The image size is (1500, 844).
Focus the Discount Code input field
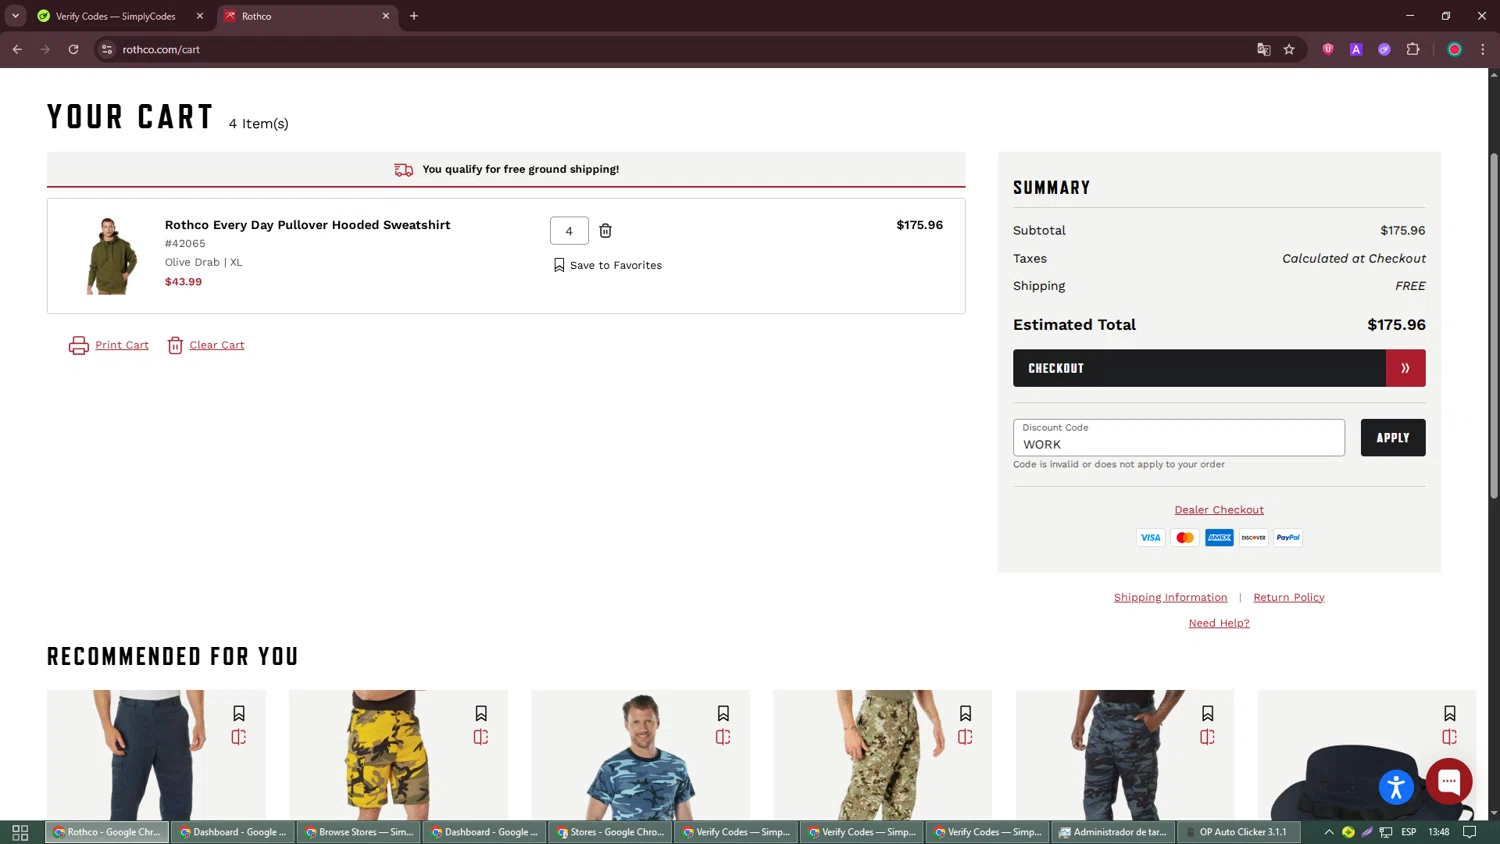pyautogui.click(x=1179, y=438)
